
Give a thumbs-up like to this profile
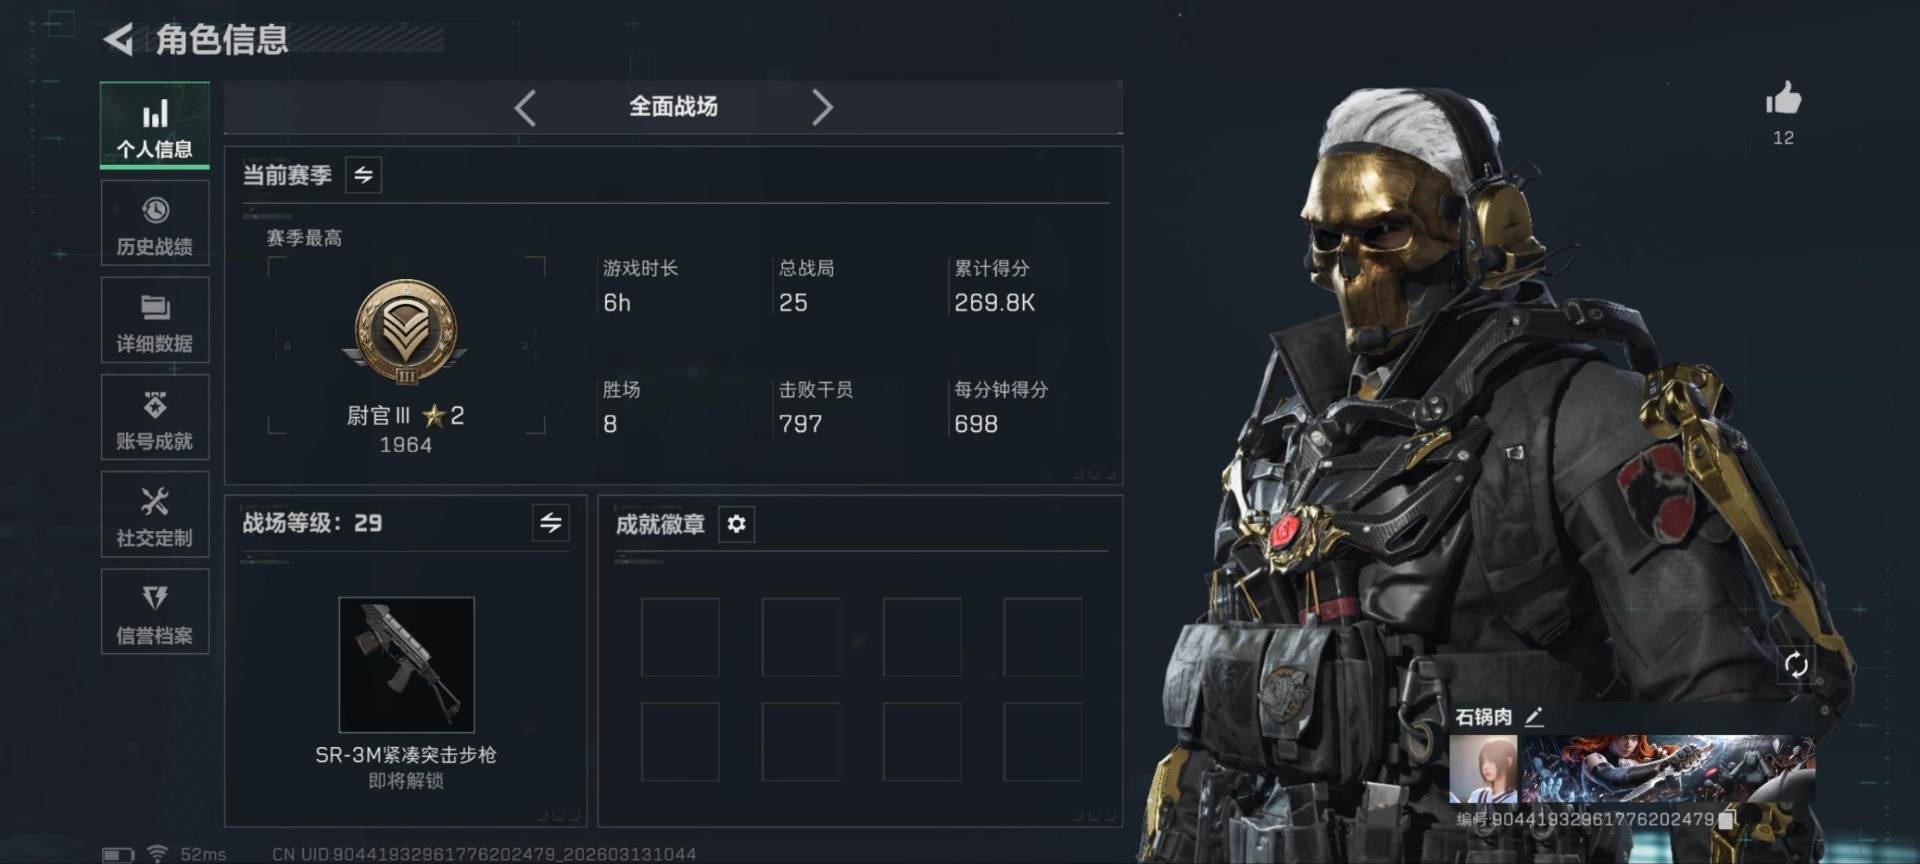tap(1783, 99)
